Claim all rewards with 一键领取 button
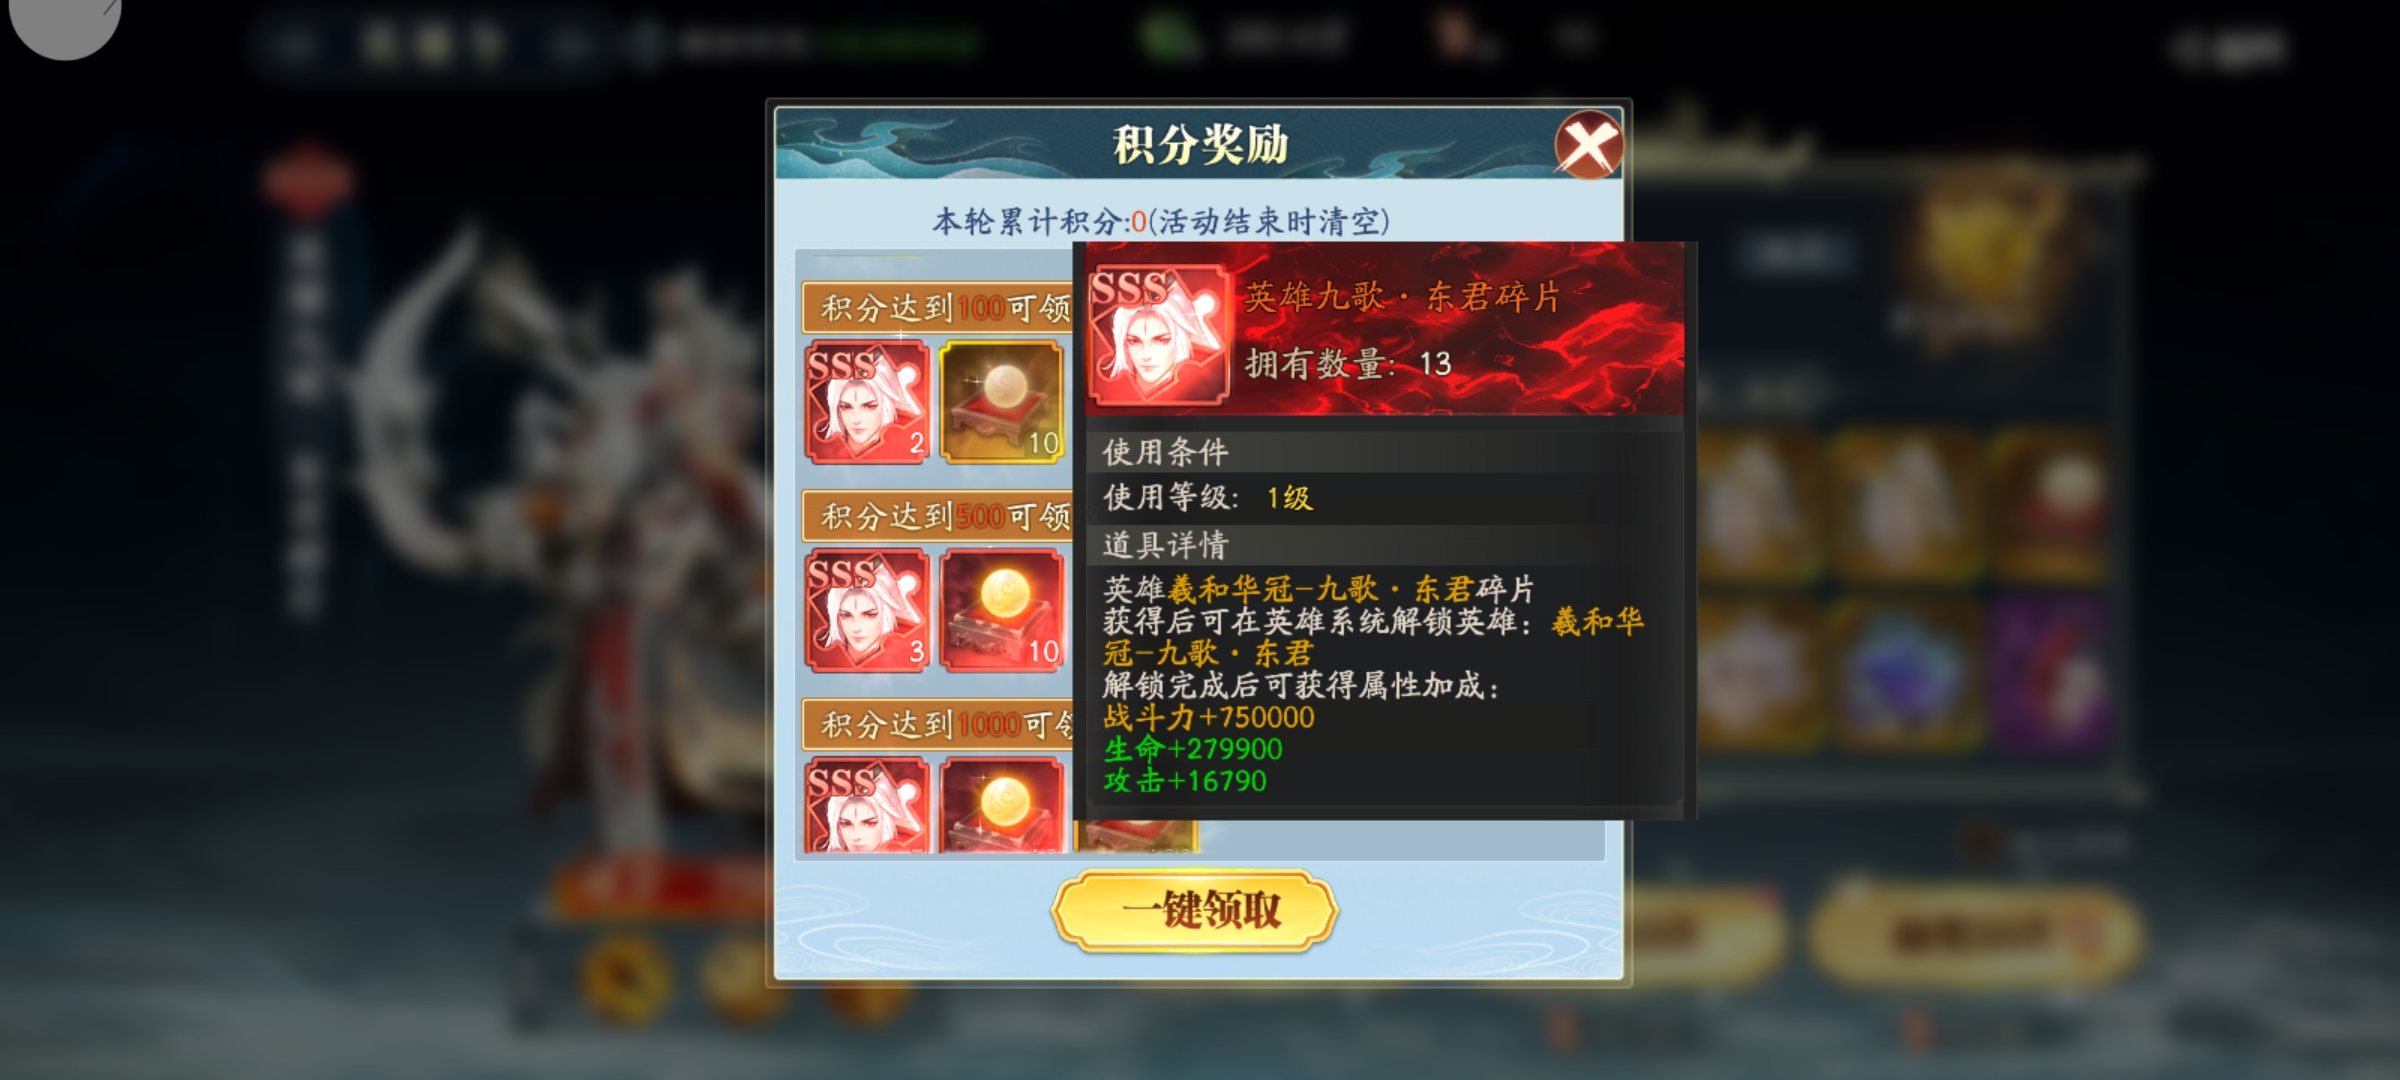This screenshot has width=2400, height=1080. (1195, 910)
